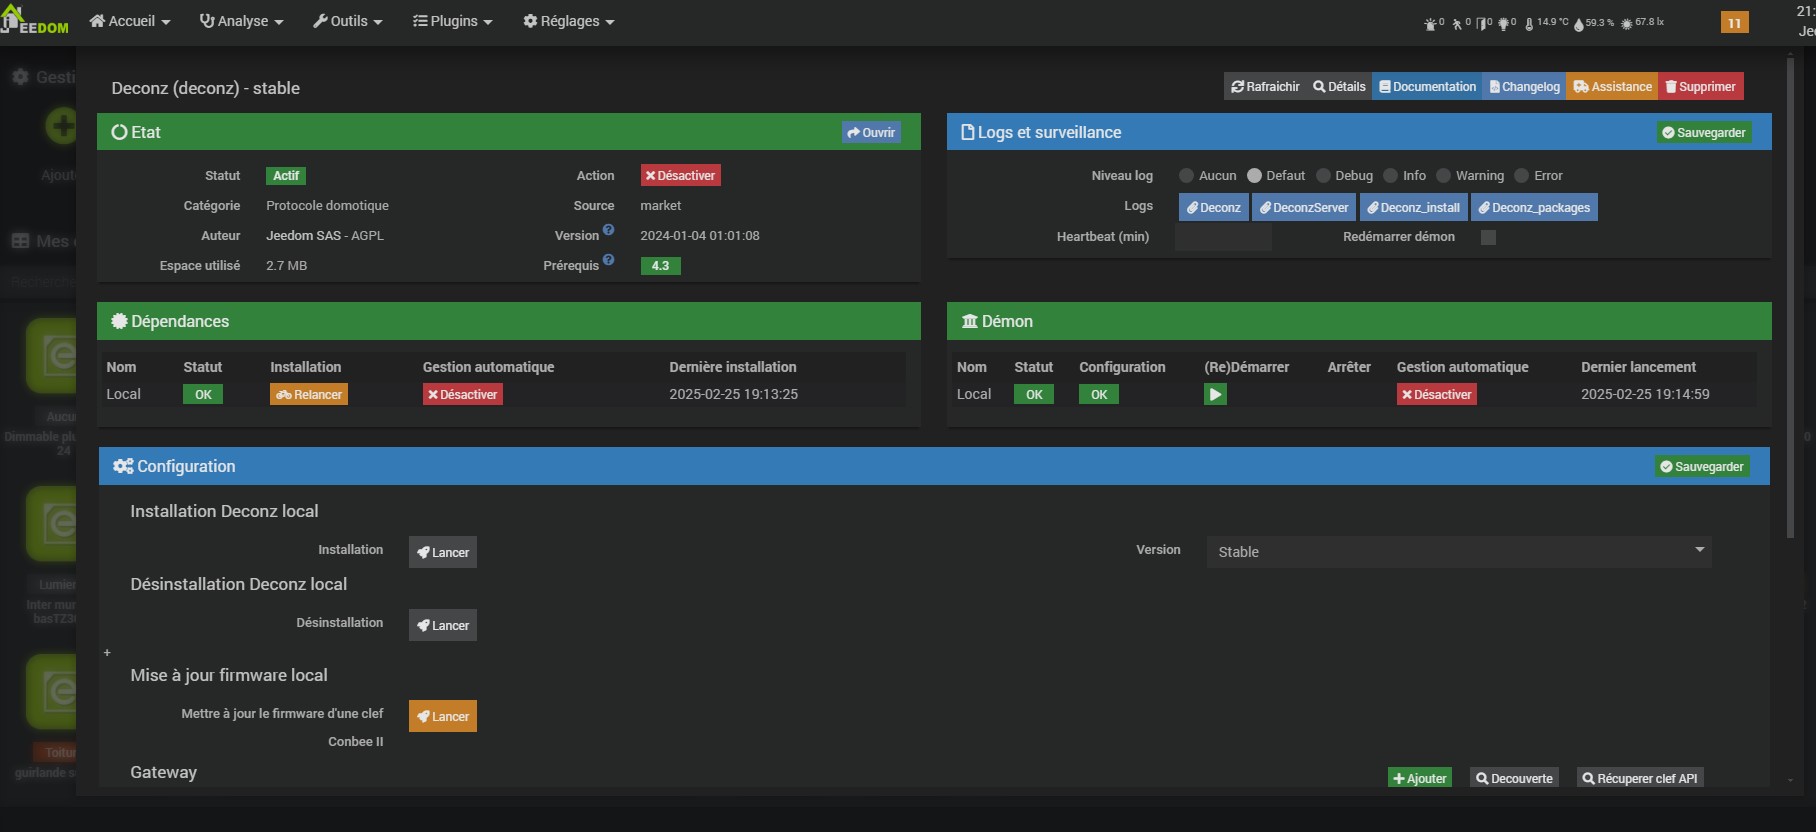The image size is (1816, 832).
Task: Open the orange messages counter badge
Action: tap(1735, 22)
